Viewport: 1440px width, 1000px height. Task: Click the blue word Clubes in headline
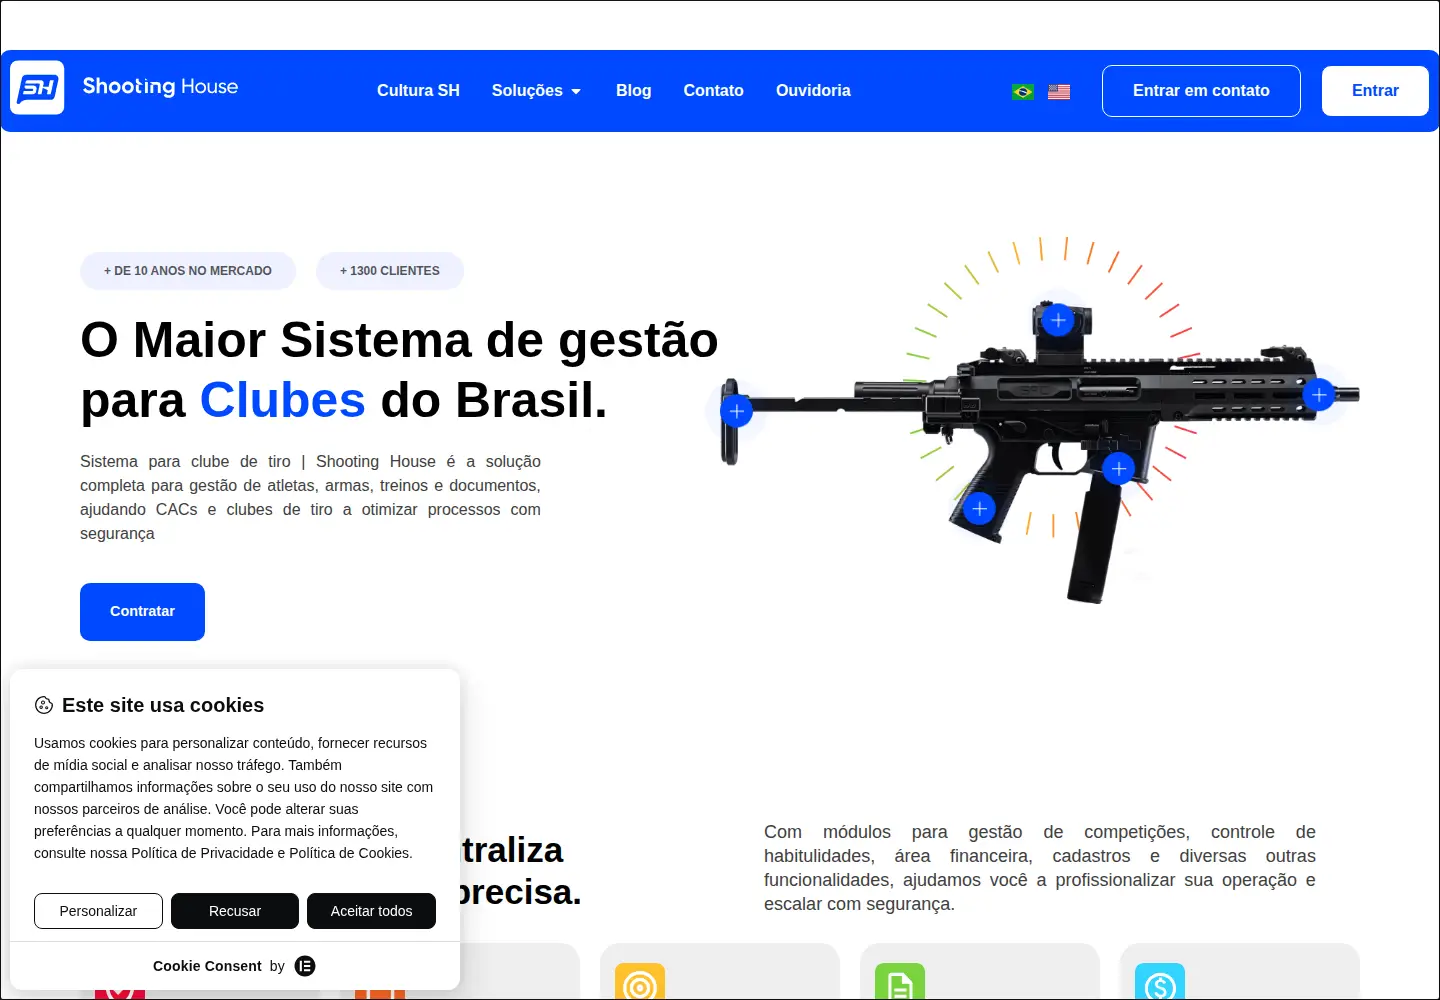283,400
